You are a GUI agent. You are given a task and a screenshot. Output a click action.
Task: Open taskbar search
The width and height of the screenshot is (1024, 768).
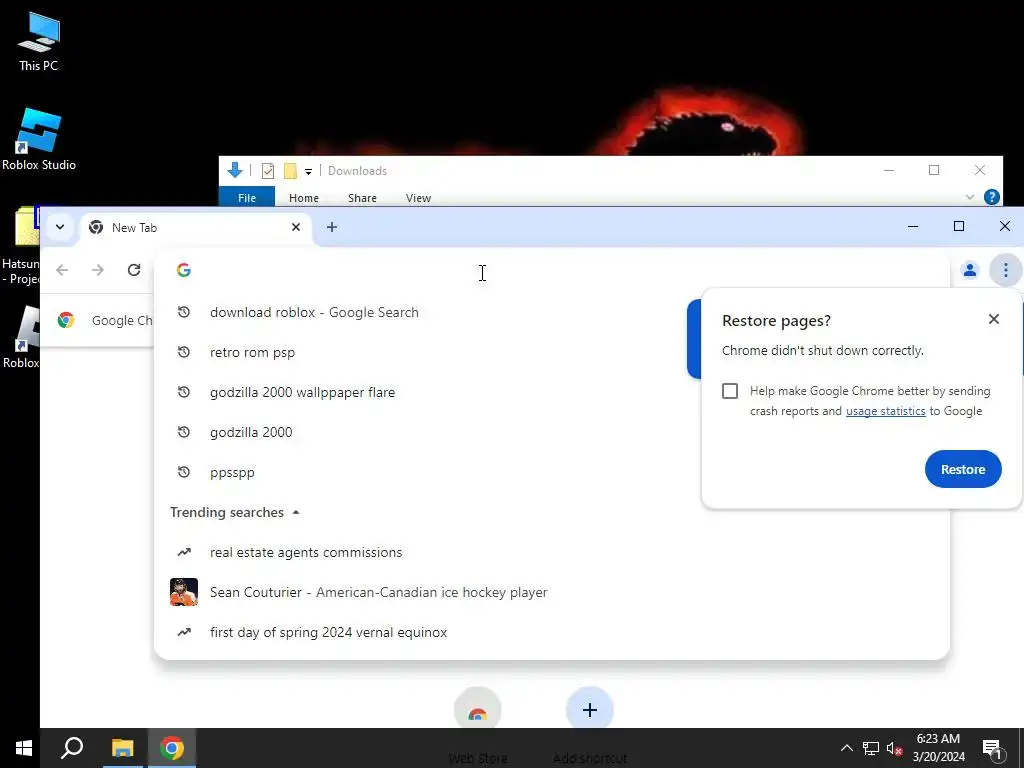pos(72,748)
